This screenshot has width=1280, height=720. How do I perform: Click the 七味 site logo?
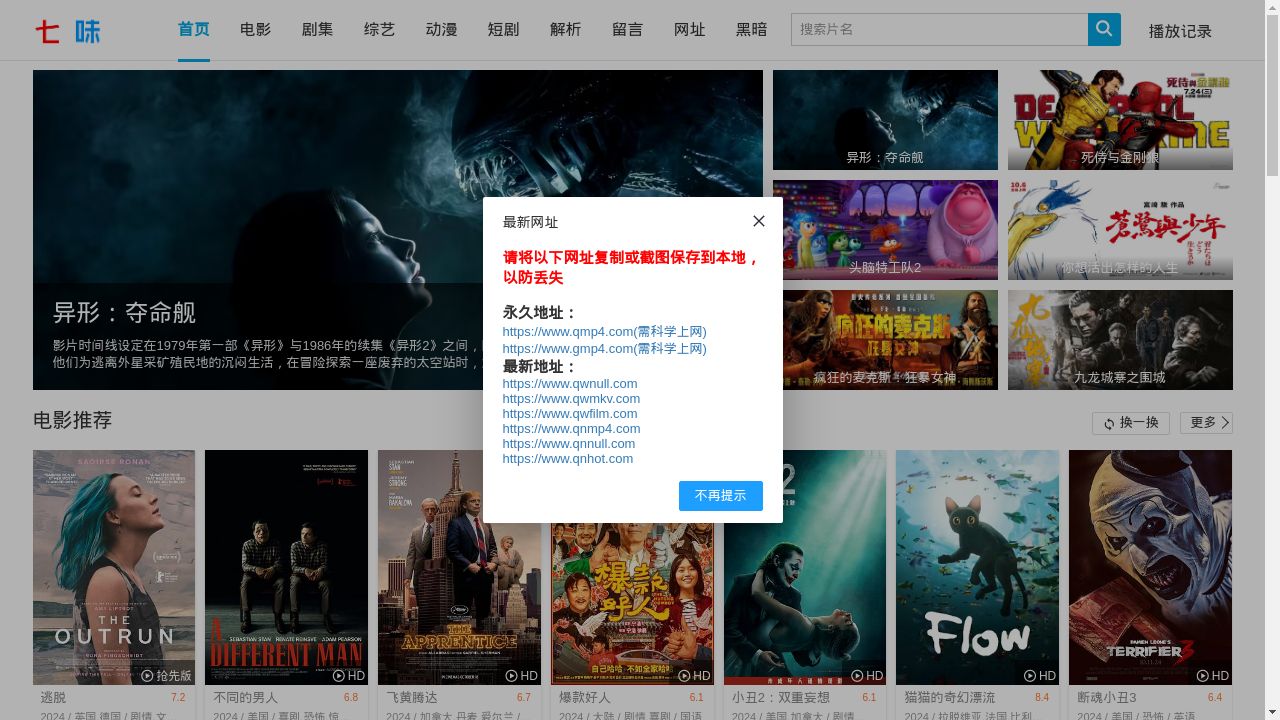tap(68, 31)
